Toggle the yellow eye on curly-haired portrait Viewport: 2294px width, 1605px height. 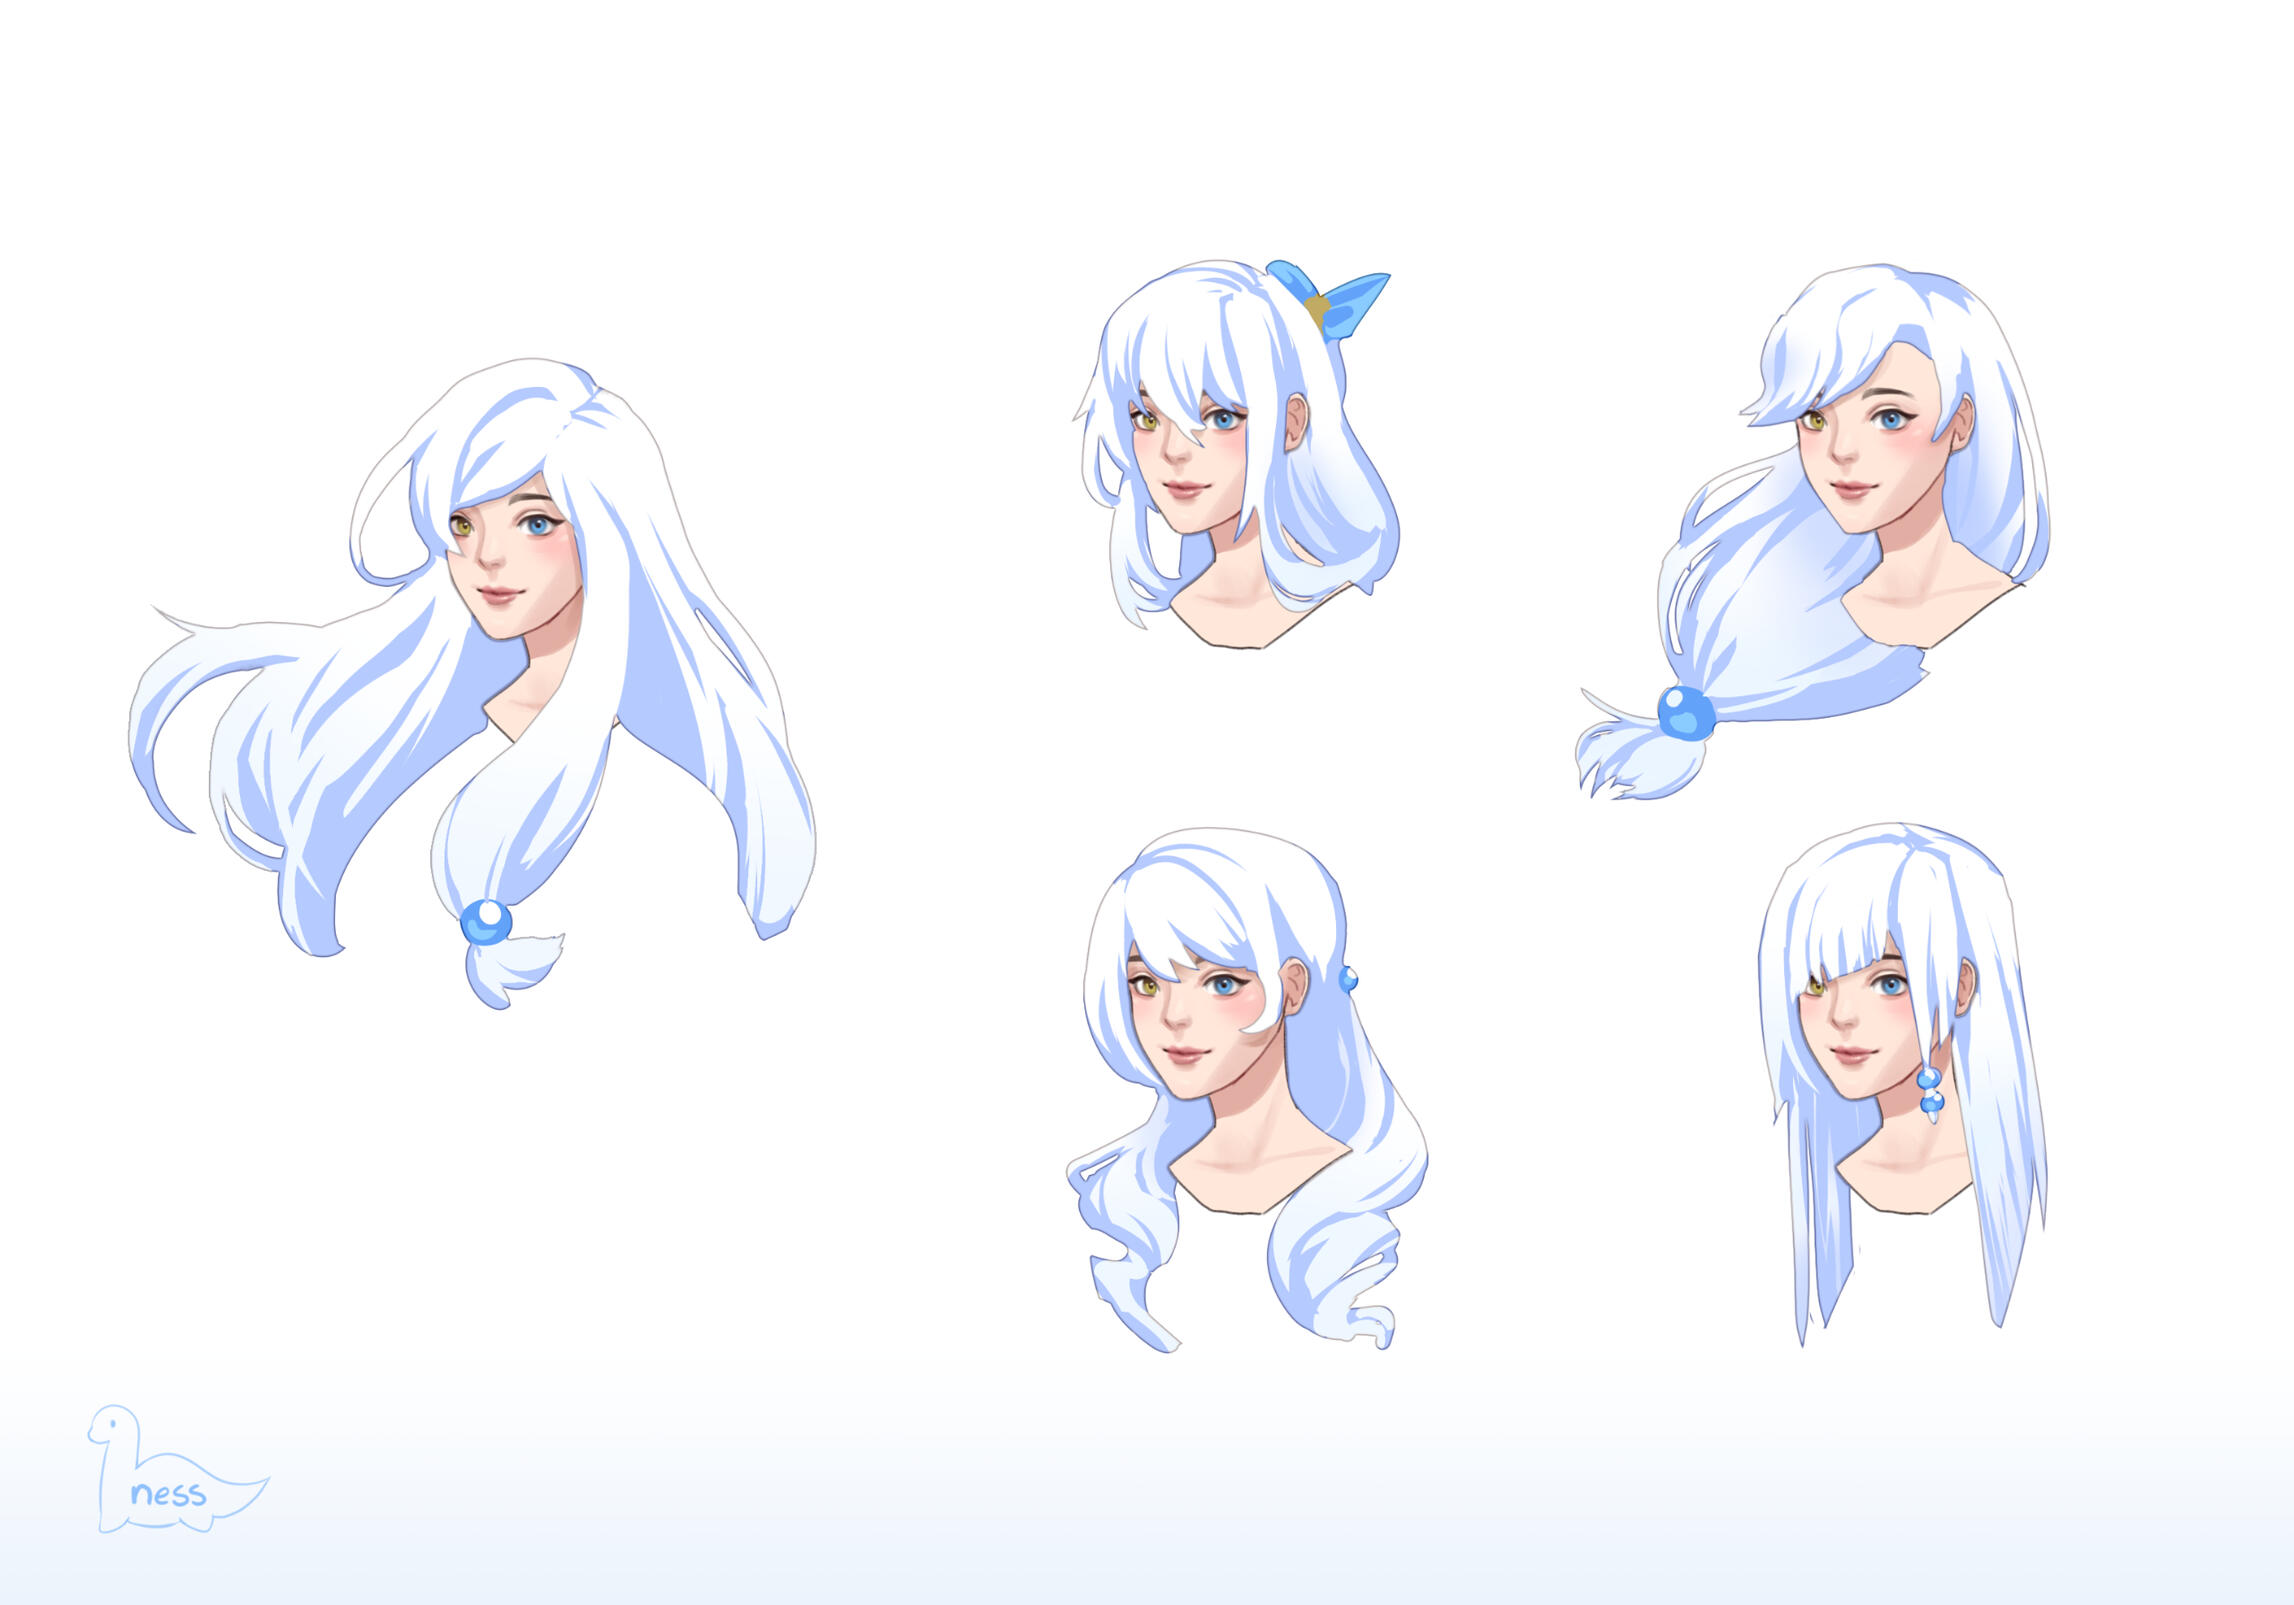[1150, 986]
